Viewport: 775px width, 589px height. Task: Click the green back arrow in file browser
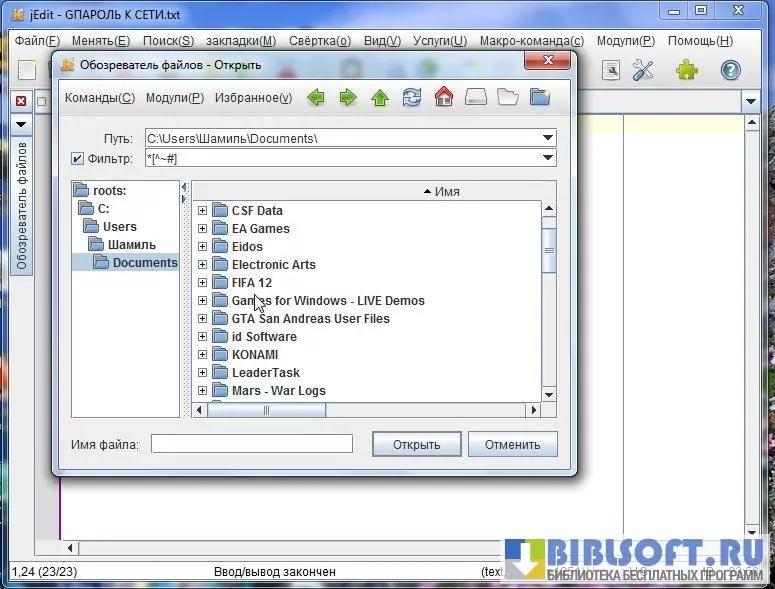tap(316, 98)
